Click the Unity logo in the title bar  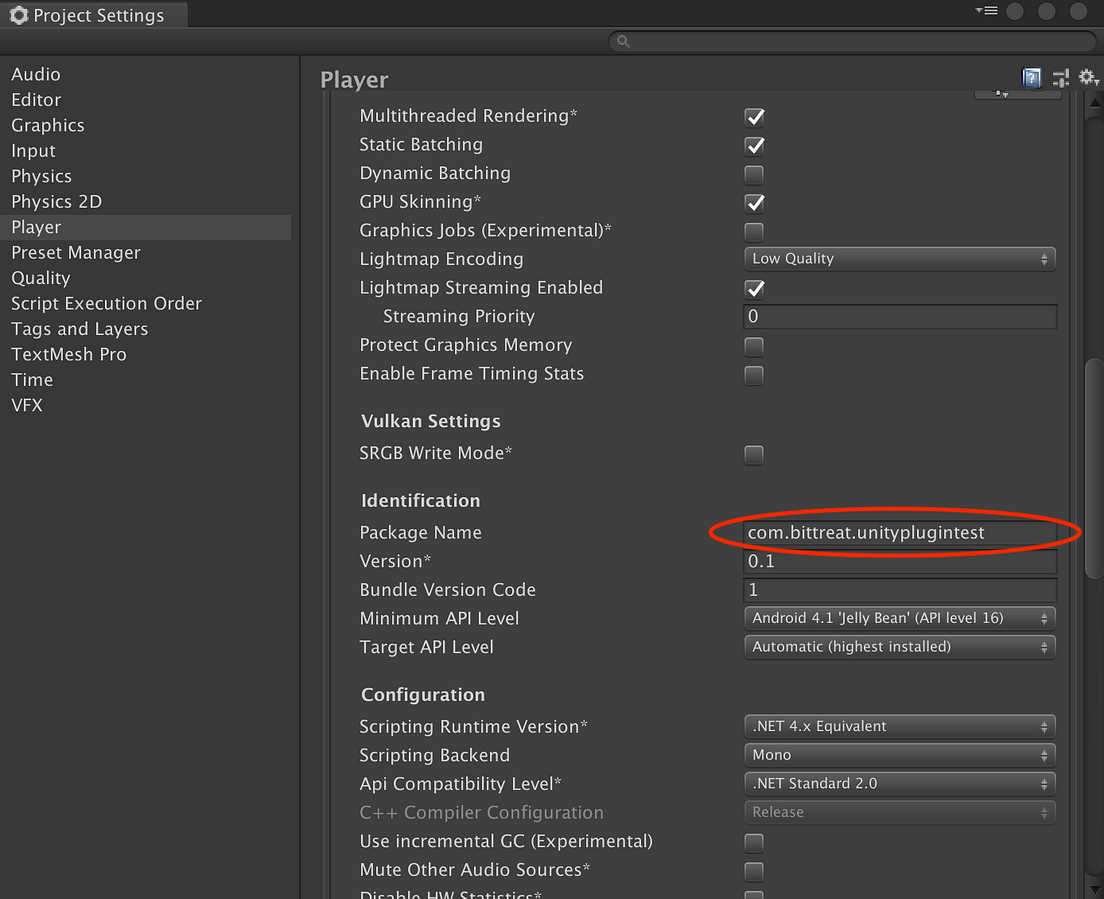tap(17, 15)
